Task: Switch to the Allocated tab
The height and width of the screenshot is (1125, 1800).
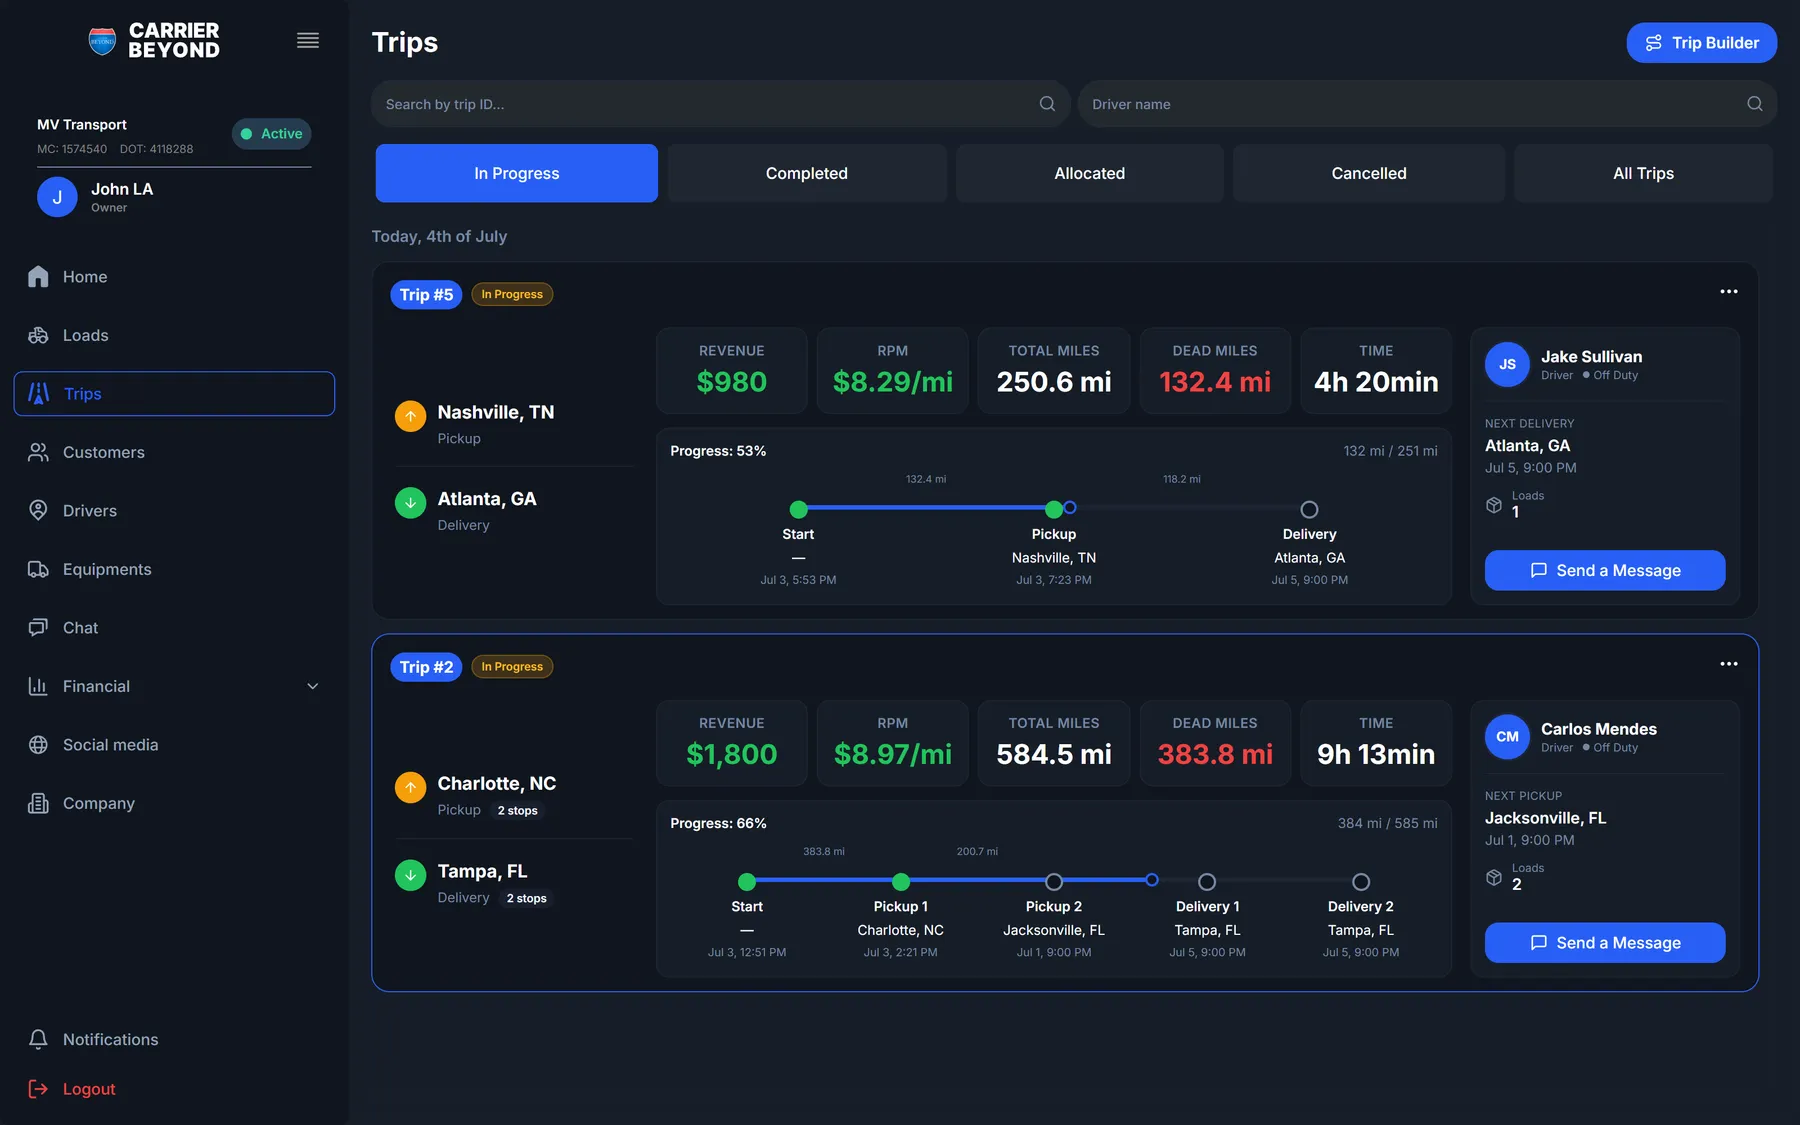Action: (1090, 173)
